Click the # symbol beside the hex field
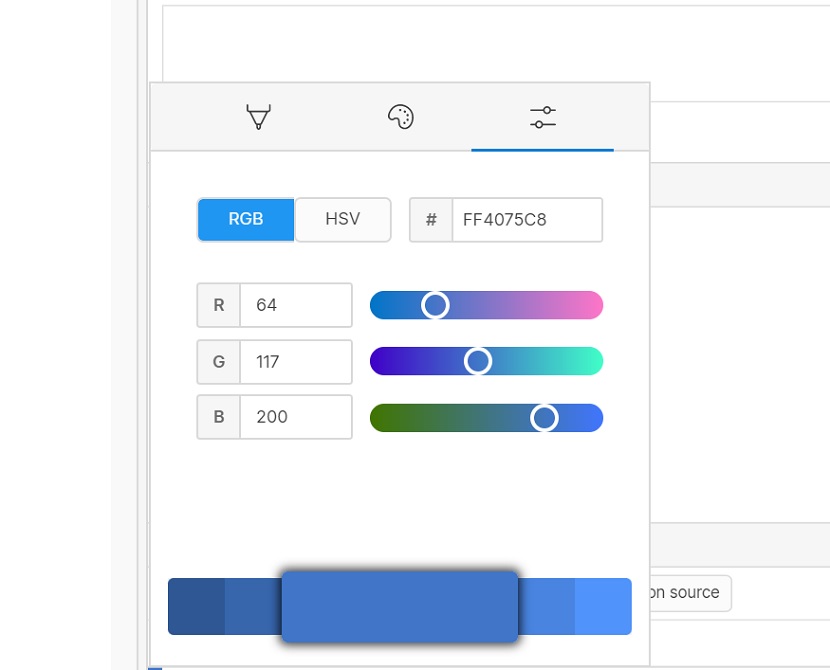 click(x=430, y=219)
